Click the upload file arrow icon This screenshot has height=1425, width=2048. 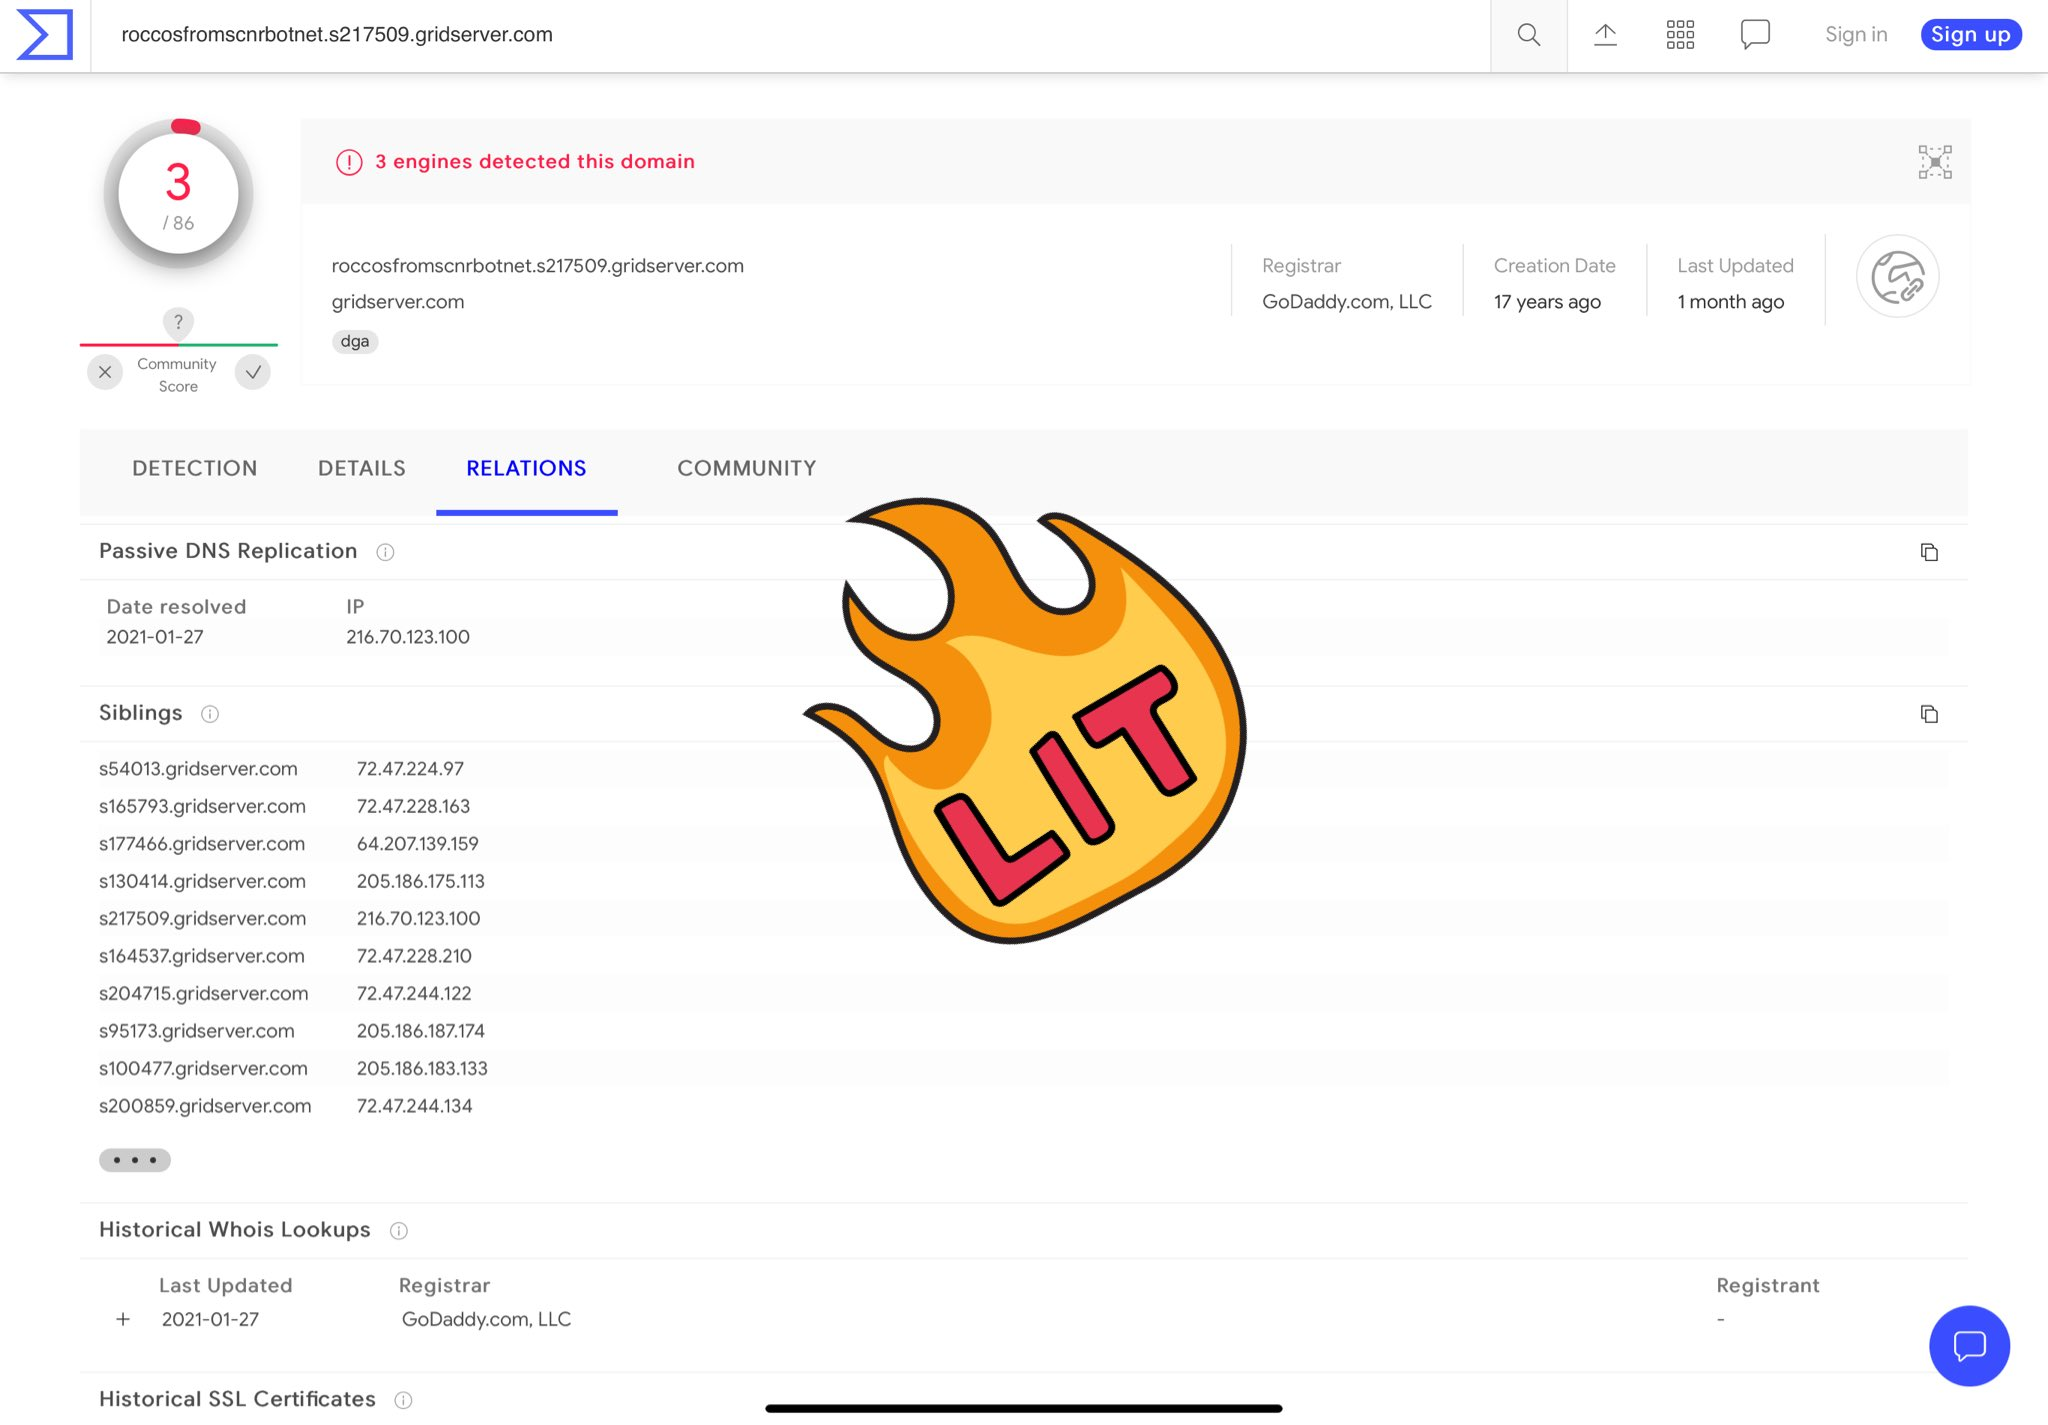pos(1605,35)
